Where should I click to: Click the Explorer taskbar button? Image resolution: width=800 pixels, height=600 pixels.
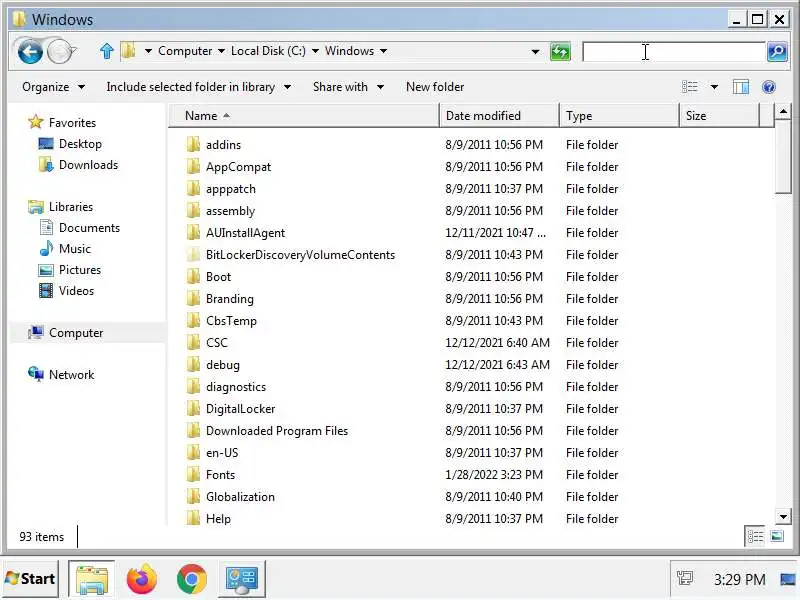point(92,579)
